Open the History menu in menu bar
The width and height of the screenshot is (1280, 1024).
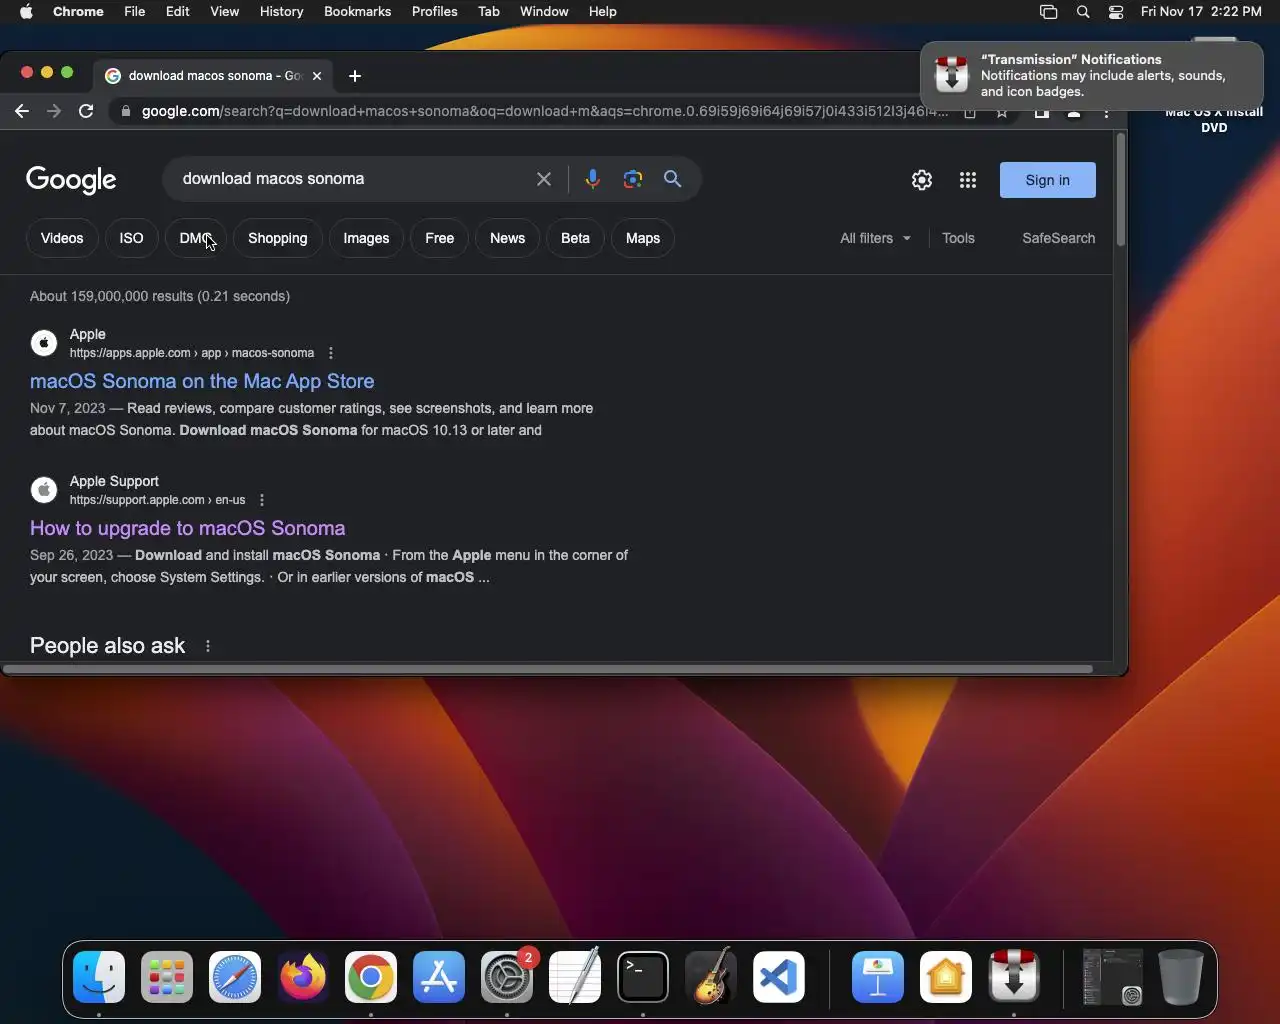click(281, 12)
